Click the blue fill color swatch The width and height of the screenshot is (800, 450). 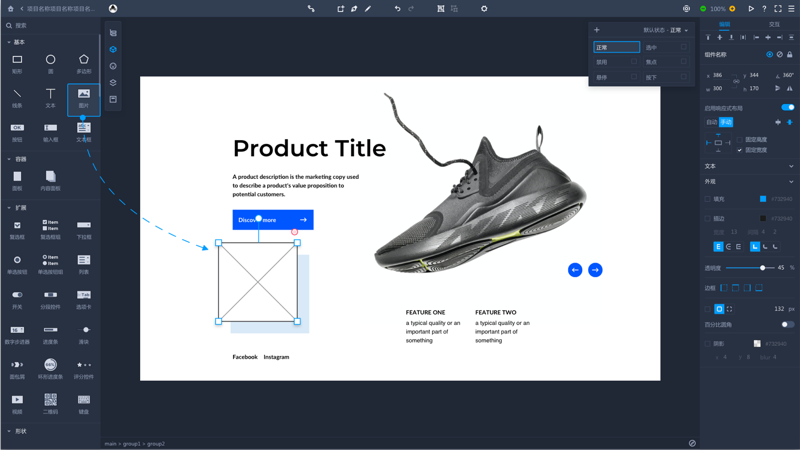(763, 199)
